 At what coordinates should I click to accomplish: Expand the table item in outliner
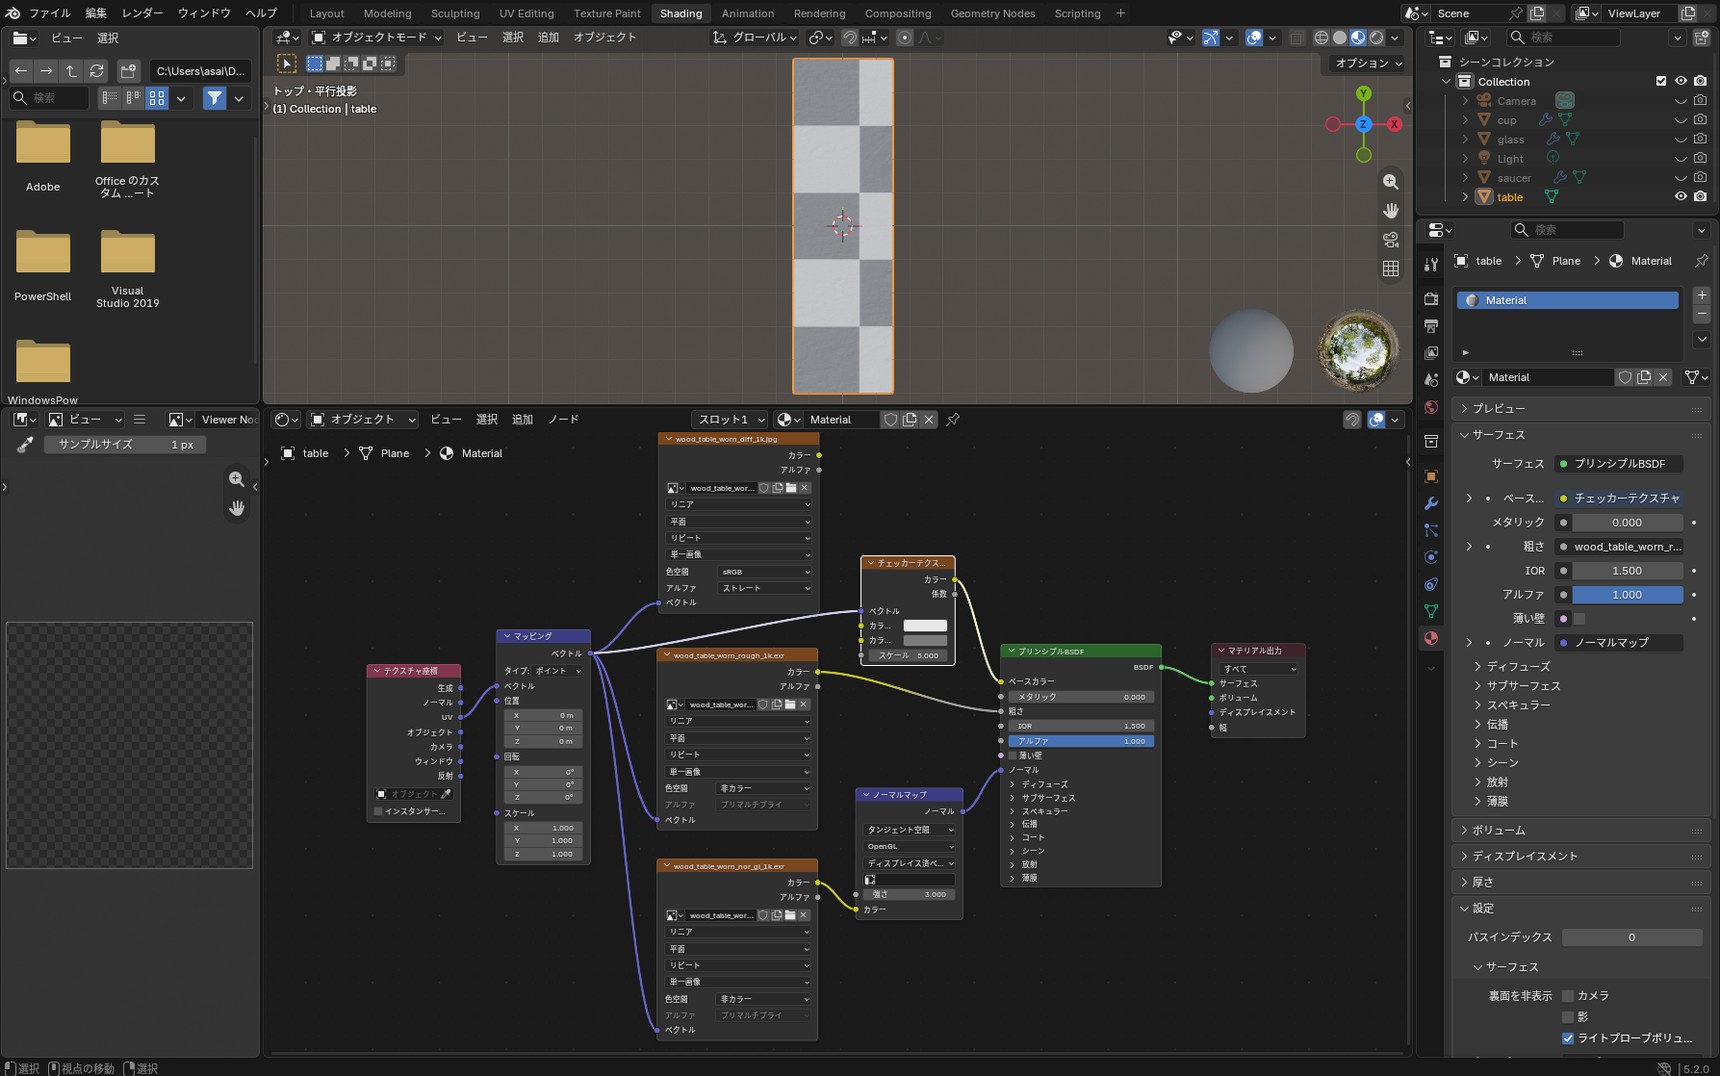coord(1465,197)
